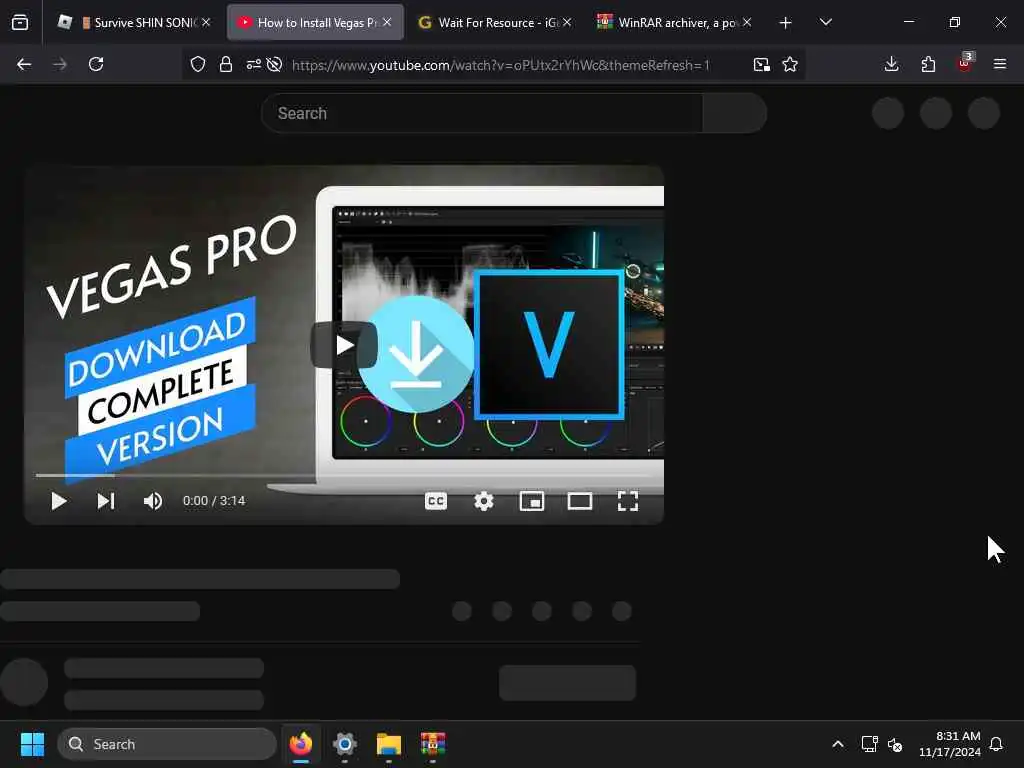Click the translate page icon in address bar

[x=761, y=64]
